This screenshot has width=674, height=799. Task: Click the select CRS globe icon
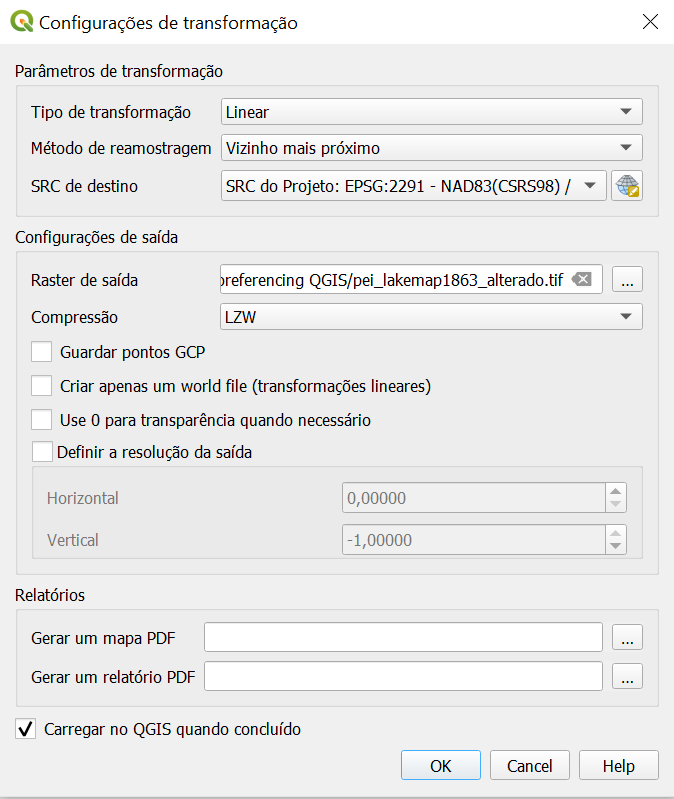coord(627,186)
